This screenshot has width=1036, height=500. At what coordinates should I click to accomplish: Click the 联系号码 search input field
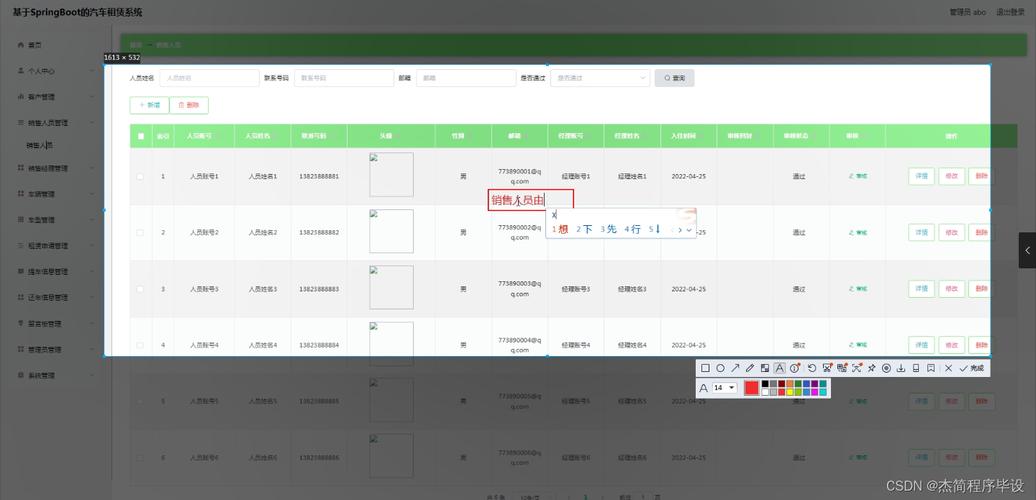click(344, 78)
